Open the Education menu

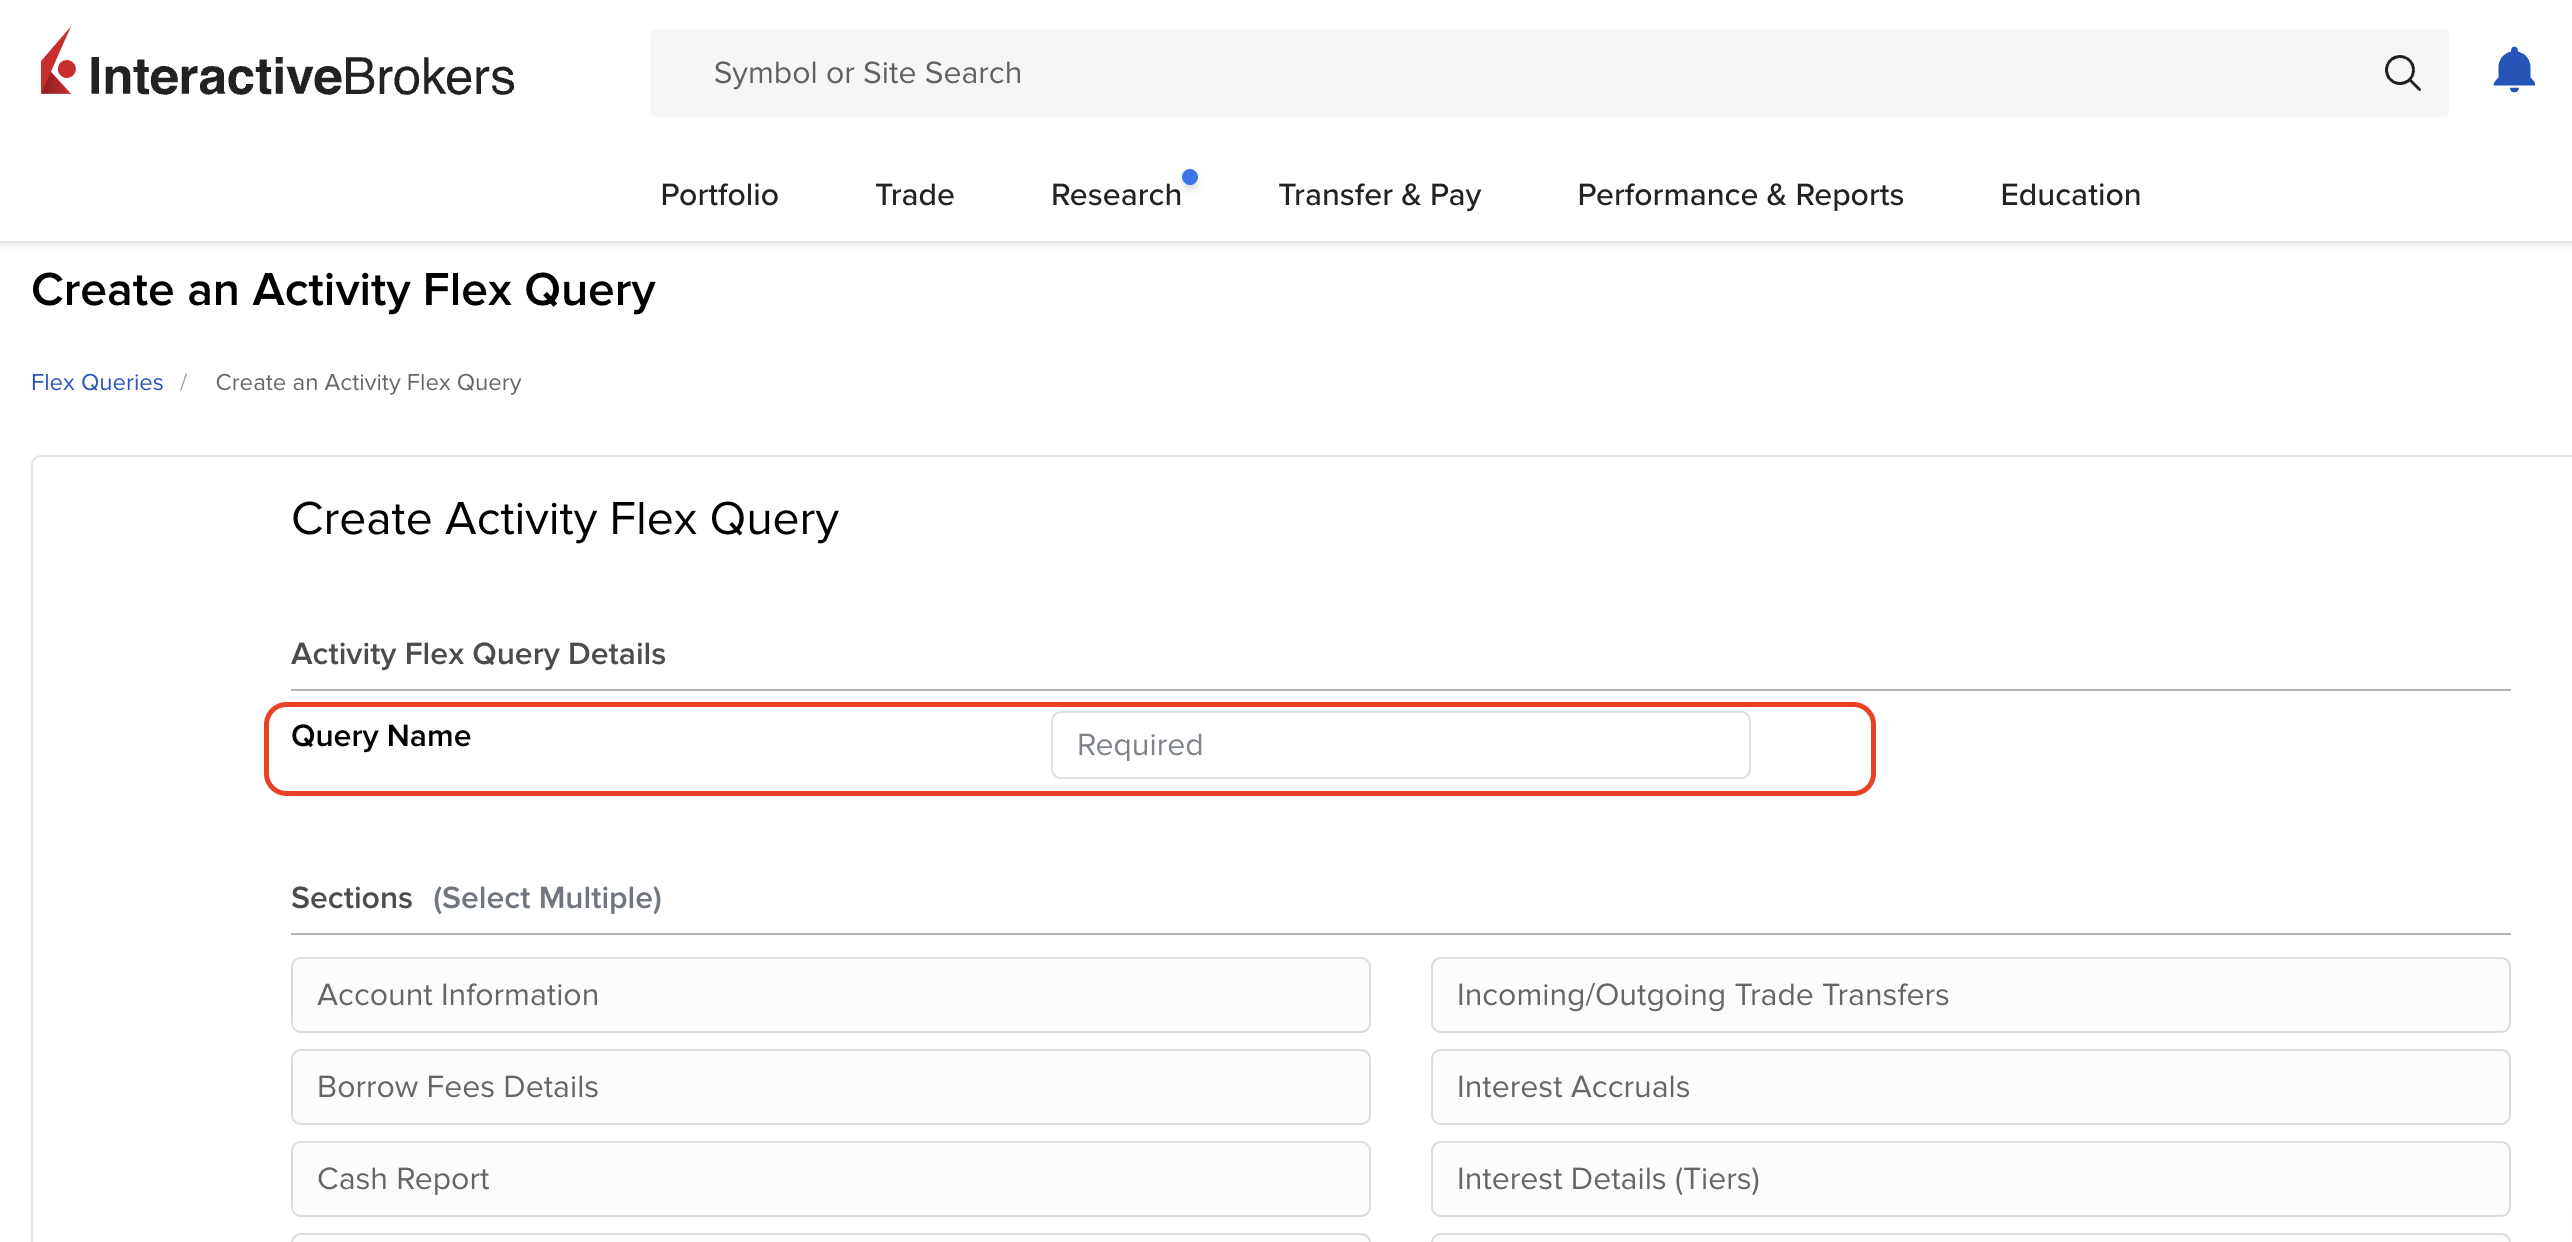tap(2069, 194)
